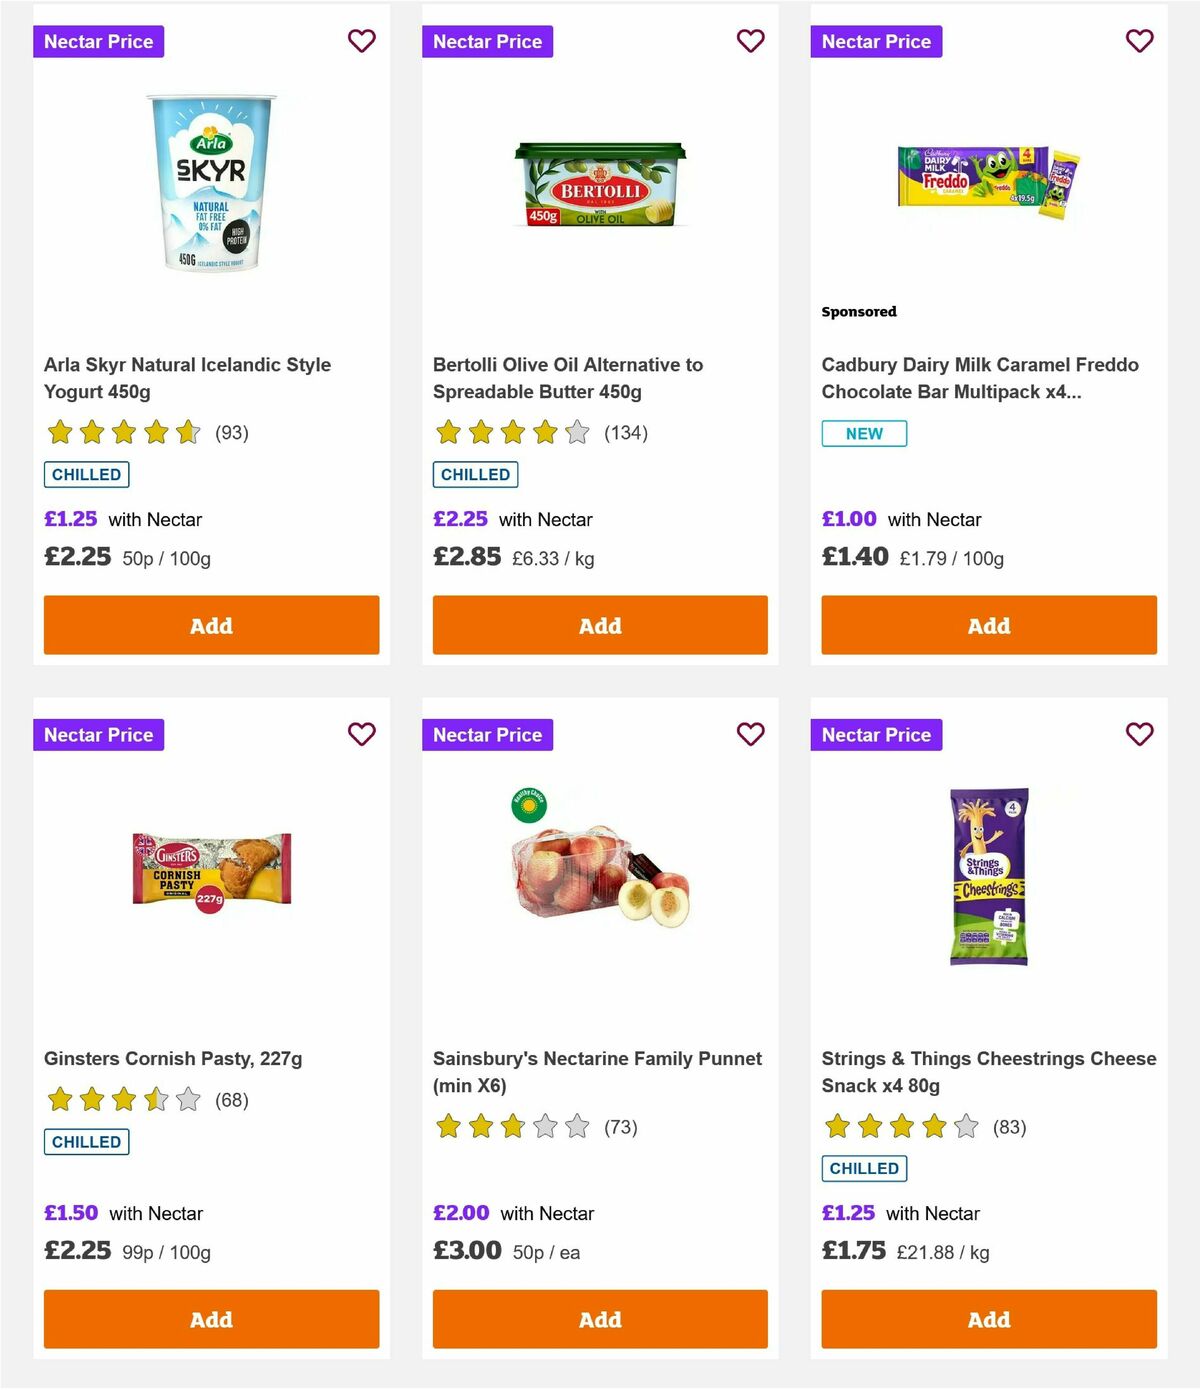Click the Nectar Price badge on Arla Skyr
1200x1390 pixels.
pyautogui.click(x=98, y=41)
